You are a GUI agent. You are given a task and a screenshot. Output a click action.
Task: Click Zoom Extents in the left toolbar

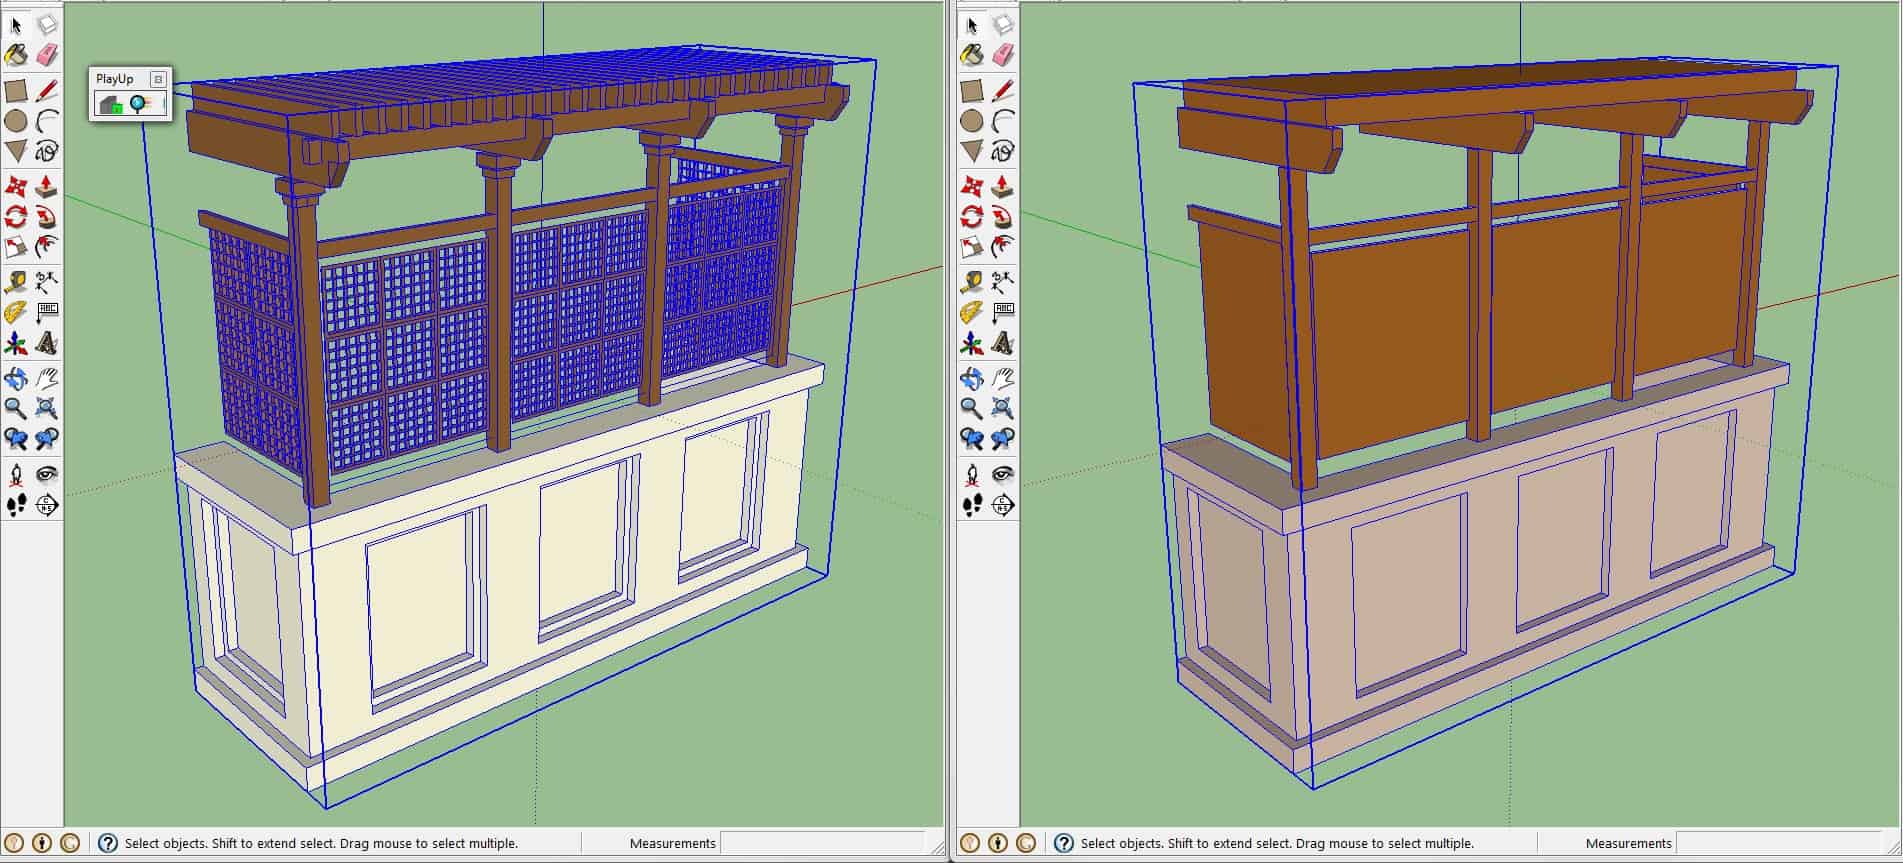point(47,408)
